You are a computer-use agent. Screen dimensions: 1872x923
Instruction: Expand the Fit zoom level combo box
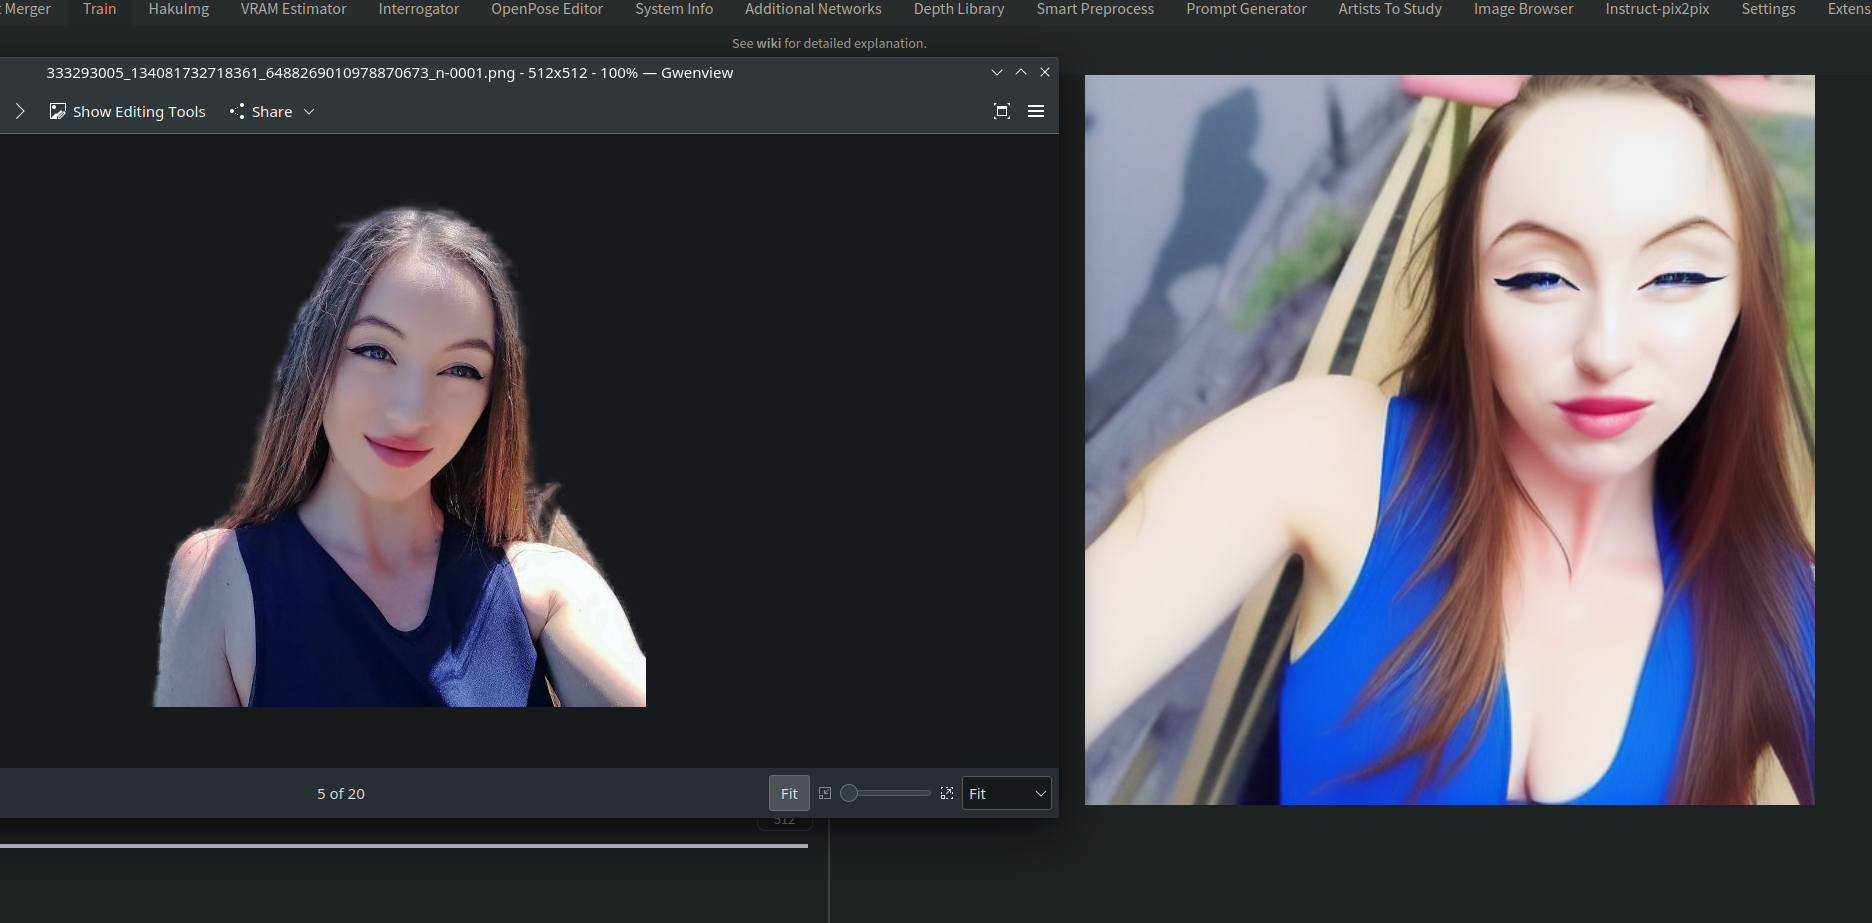point(1006,793)
